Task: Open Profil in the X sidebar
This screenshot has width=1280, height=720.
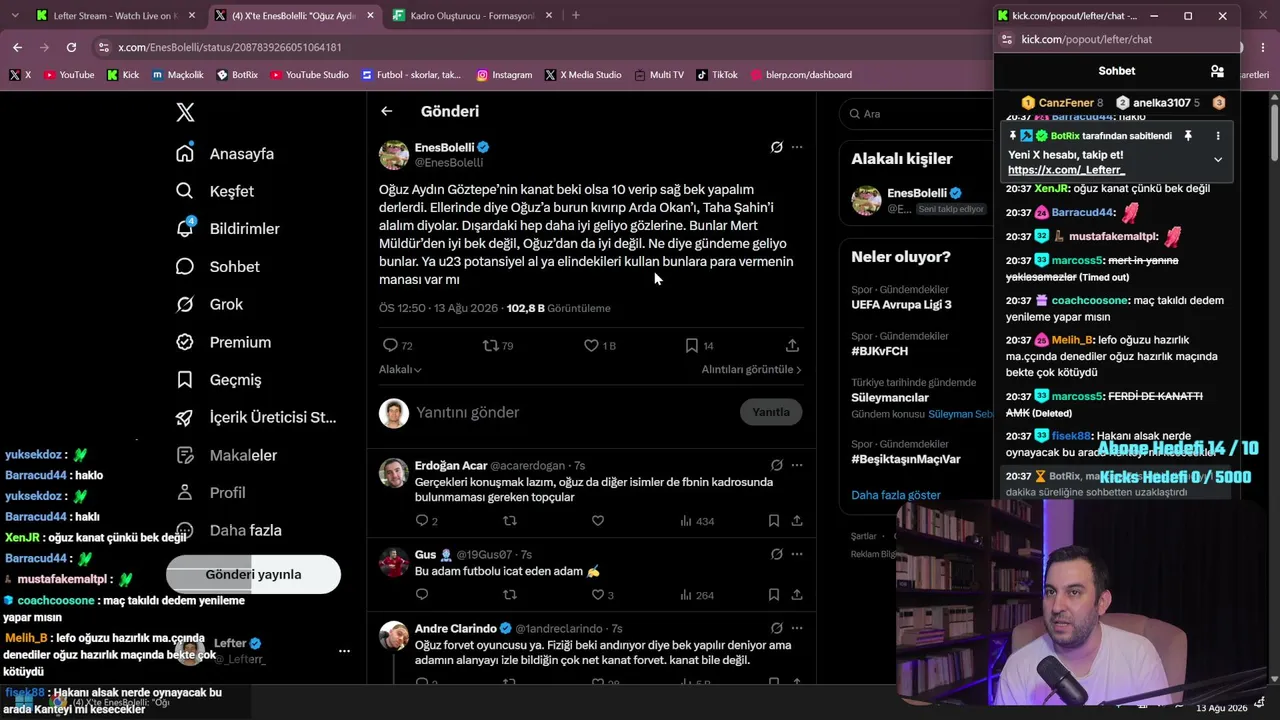Action: pos(210,493)
